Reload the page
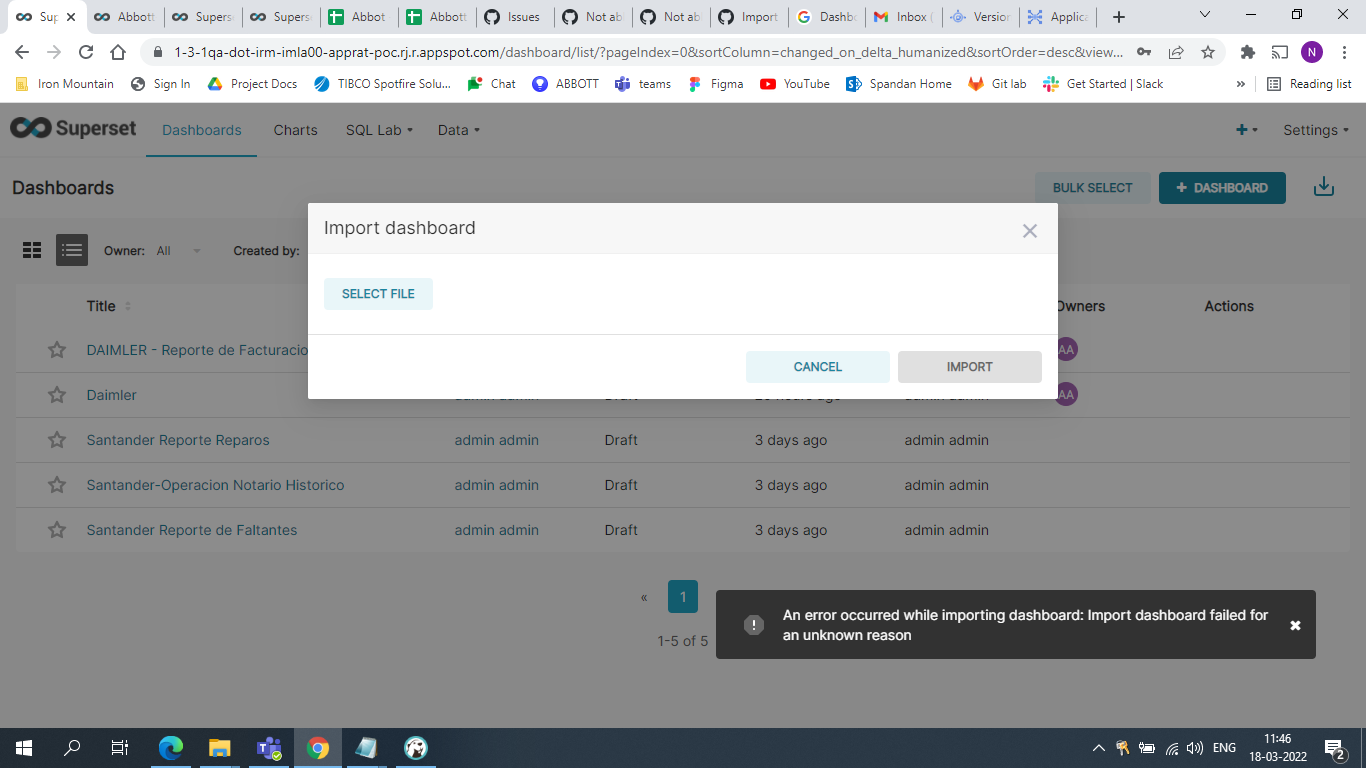Screen dimensions: 1366x768 pos(86,52)
